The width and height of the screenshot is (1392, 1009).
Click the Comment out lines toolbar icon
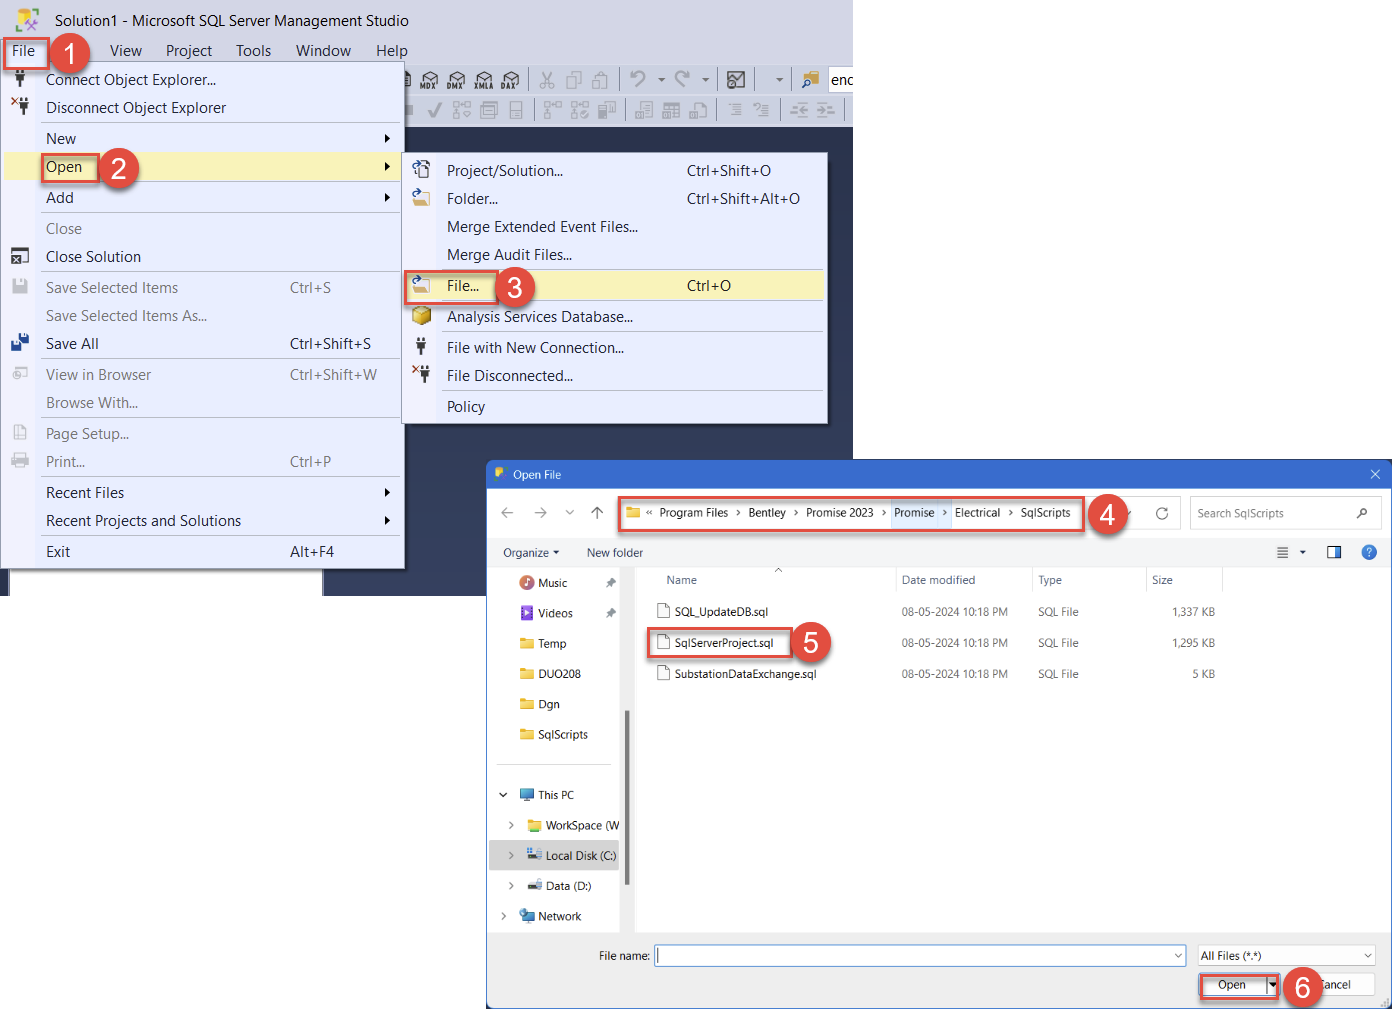point(735,110)
